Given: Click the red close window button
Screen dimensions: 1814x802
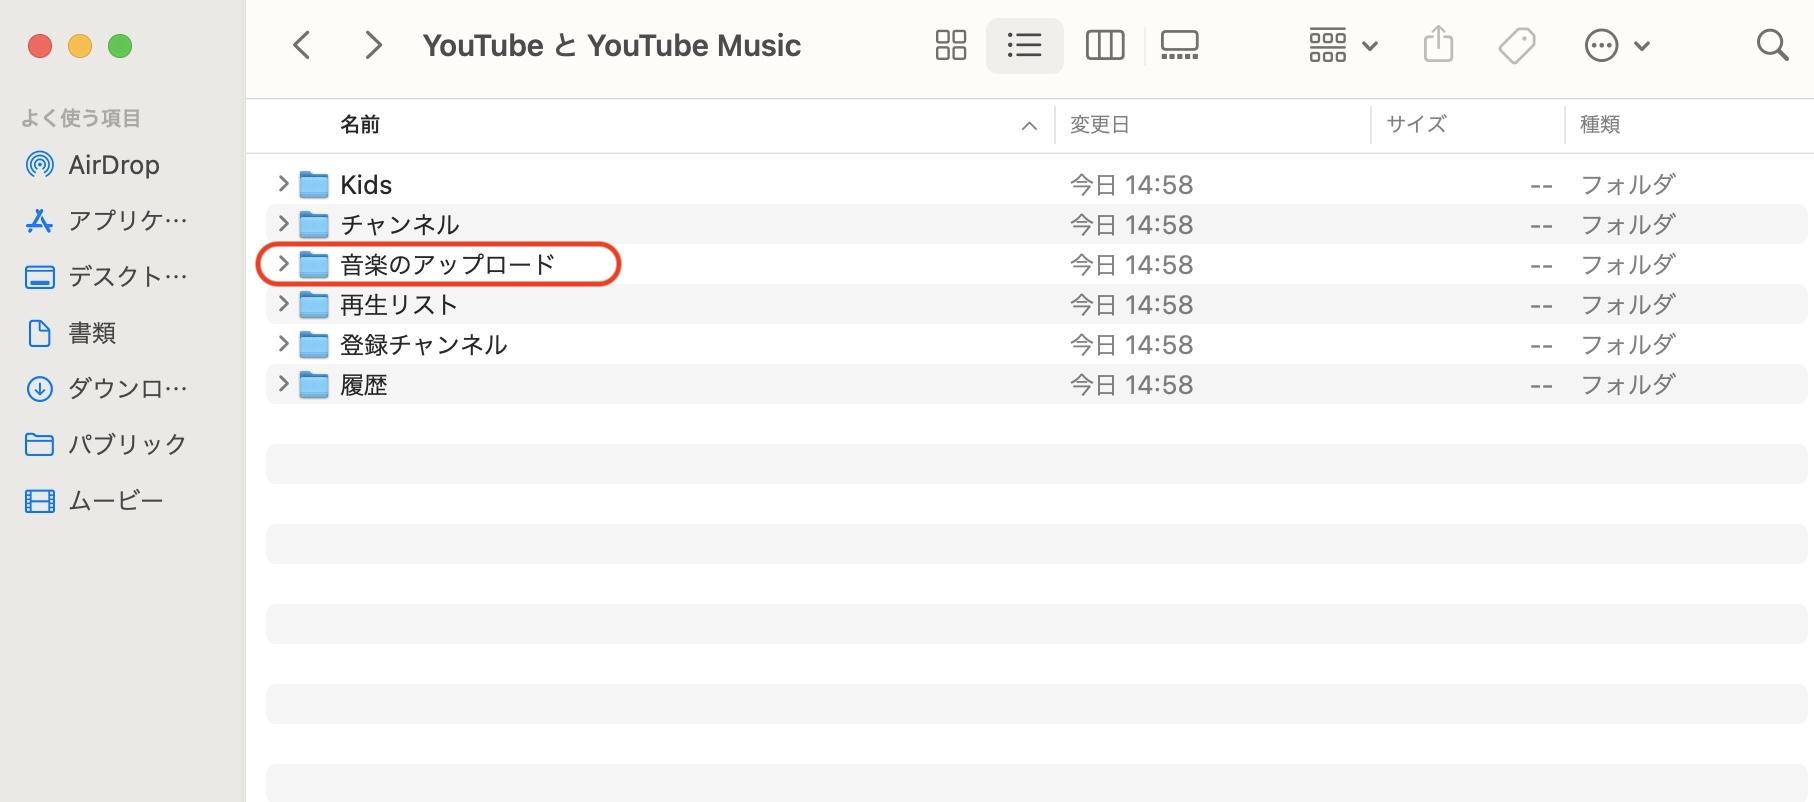Looking at the screenshot, I should pyautogui.click(x=40, y=46).
